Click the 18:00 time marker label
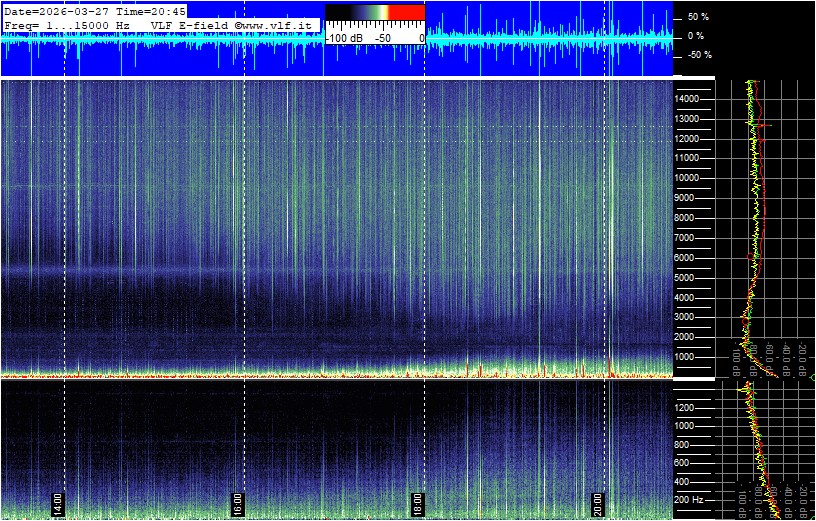816x521 pixels. coord(417,504)
